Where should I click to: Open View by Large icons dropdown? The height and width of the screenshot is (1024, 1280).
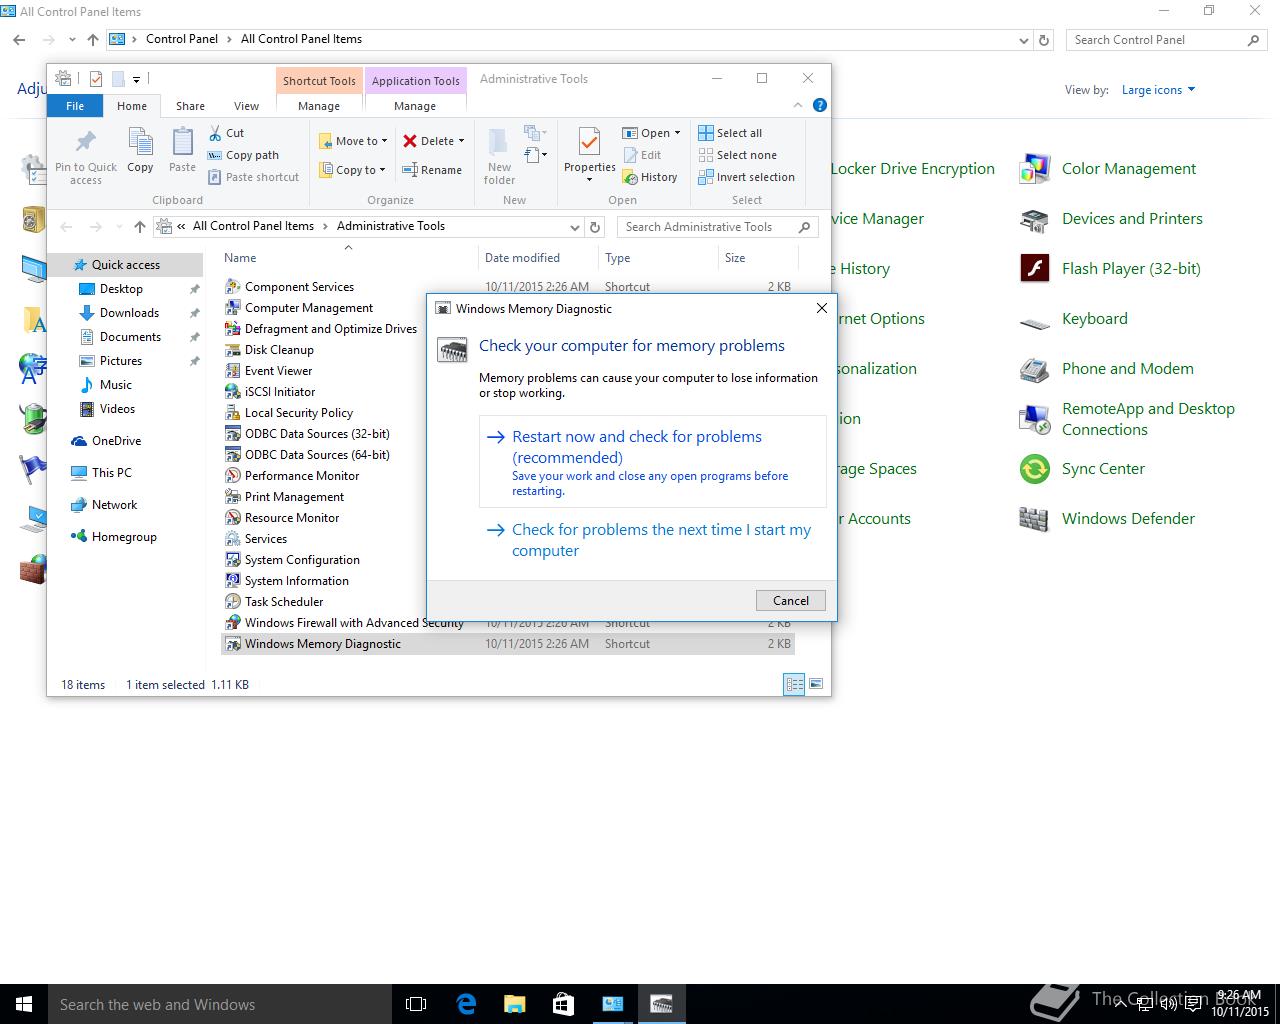click(x=1158, y=90)
